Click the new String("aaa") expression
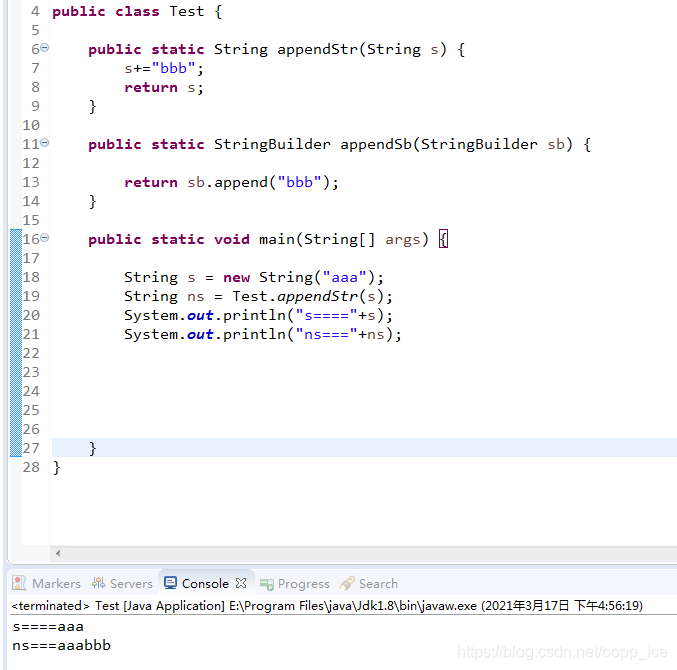Screen dimensions: 677x670 (299, 277)
